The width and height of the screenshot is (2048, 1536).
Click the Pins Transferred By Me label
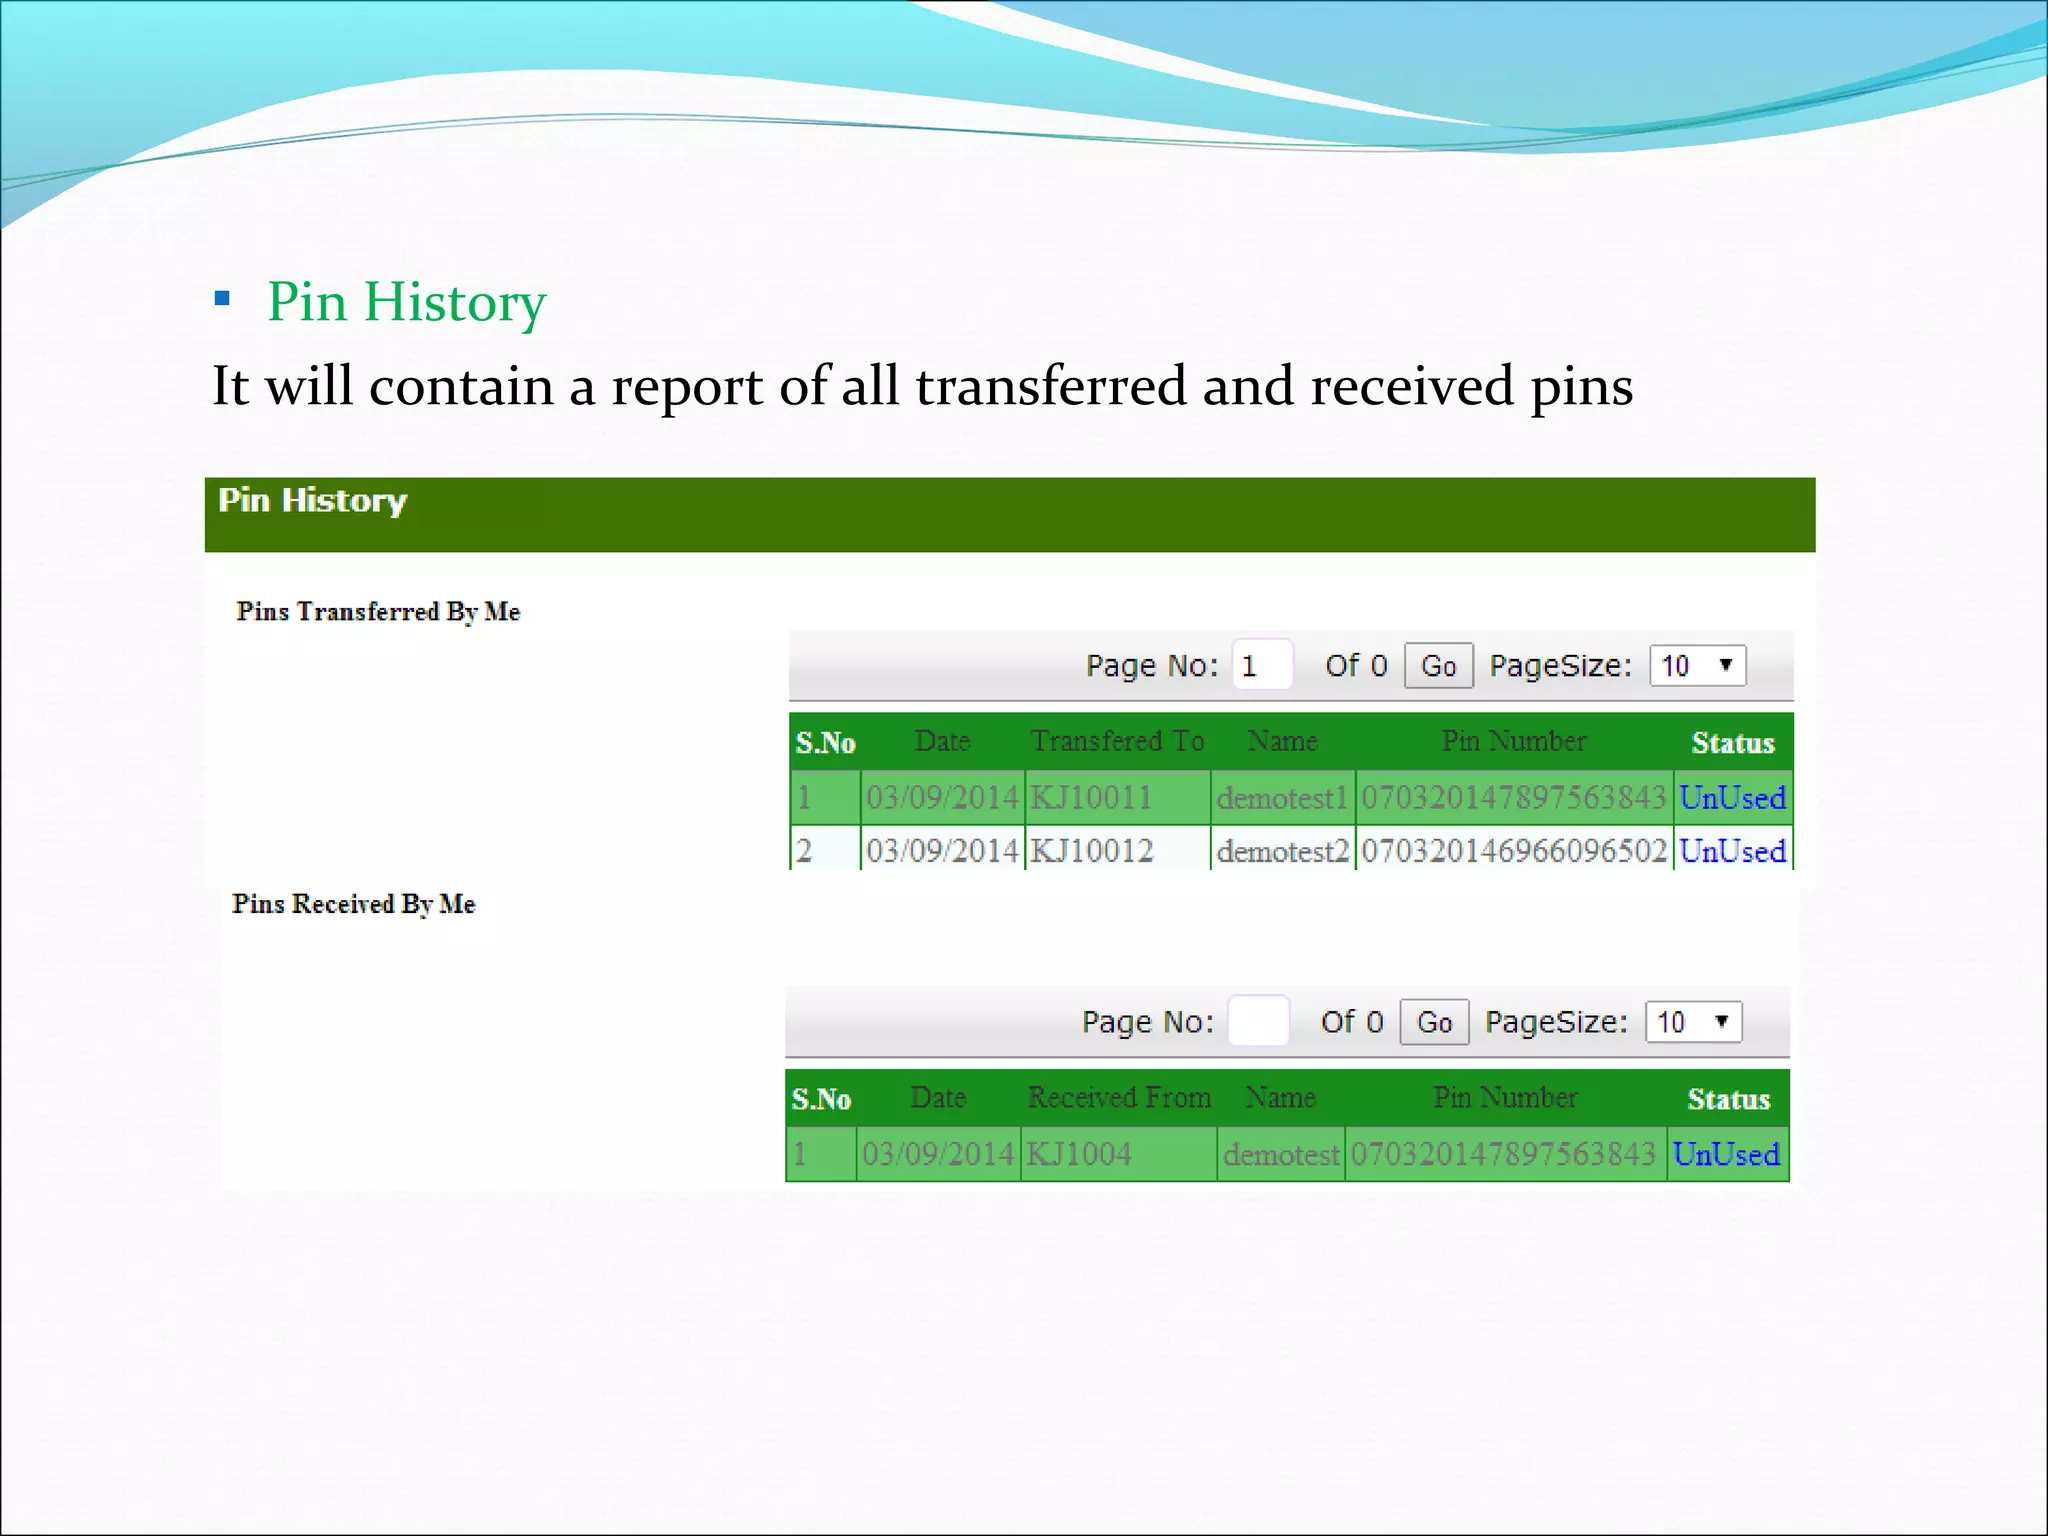[x=378, y=611]
